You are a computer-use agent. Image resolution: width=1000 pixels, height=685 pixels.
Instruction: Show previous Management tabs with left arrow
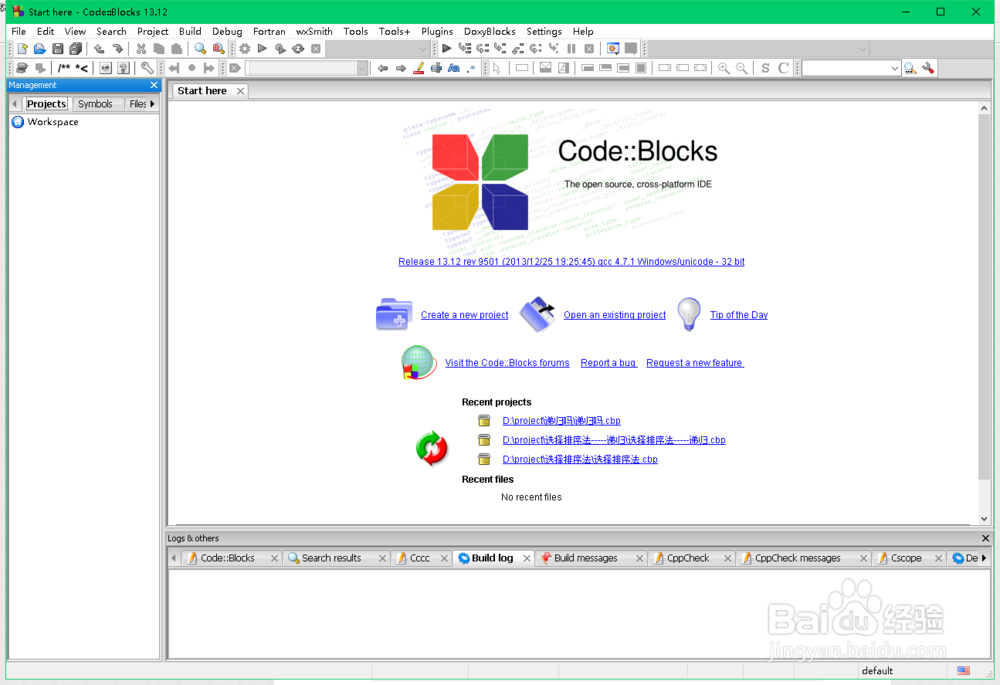(15, 103)
